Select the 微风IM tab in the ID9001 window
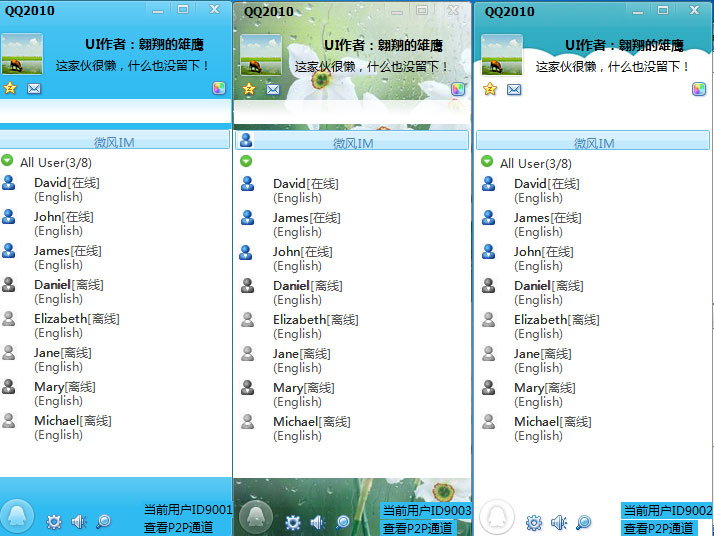 pyautogui.click(x=115, y=140)
